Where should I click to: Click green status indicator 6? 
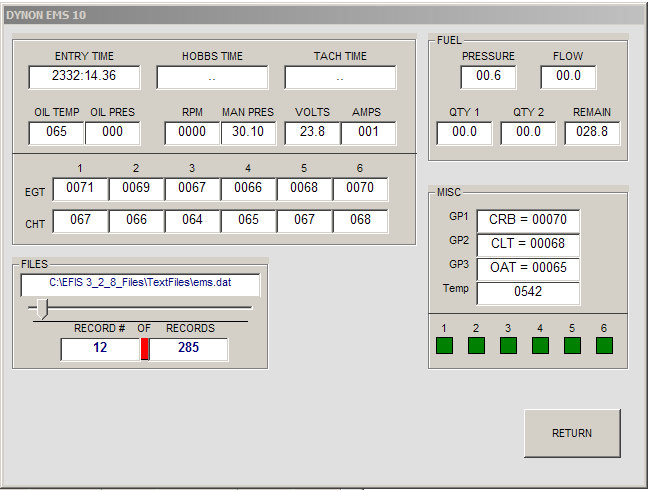point(604,346)
